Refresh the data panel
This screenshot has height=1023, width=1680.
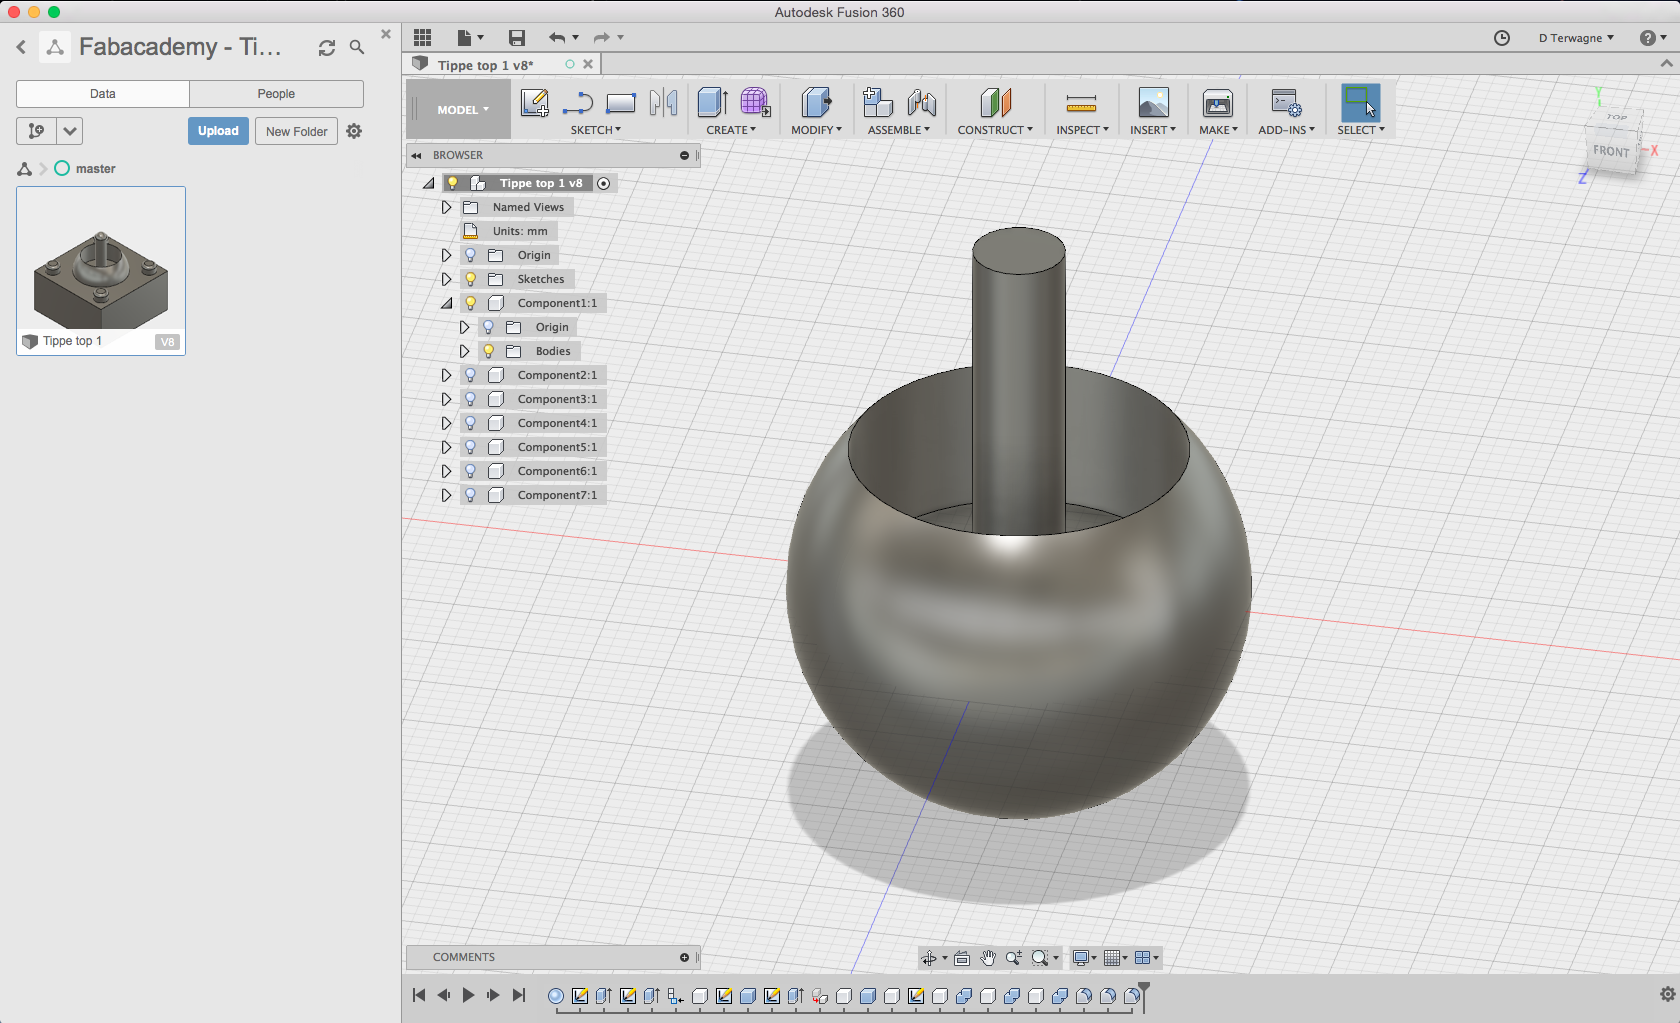[327, 47]
